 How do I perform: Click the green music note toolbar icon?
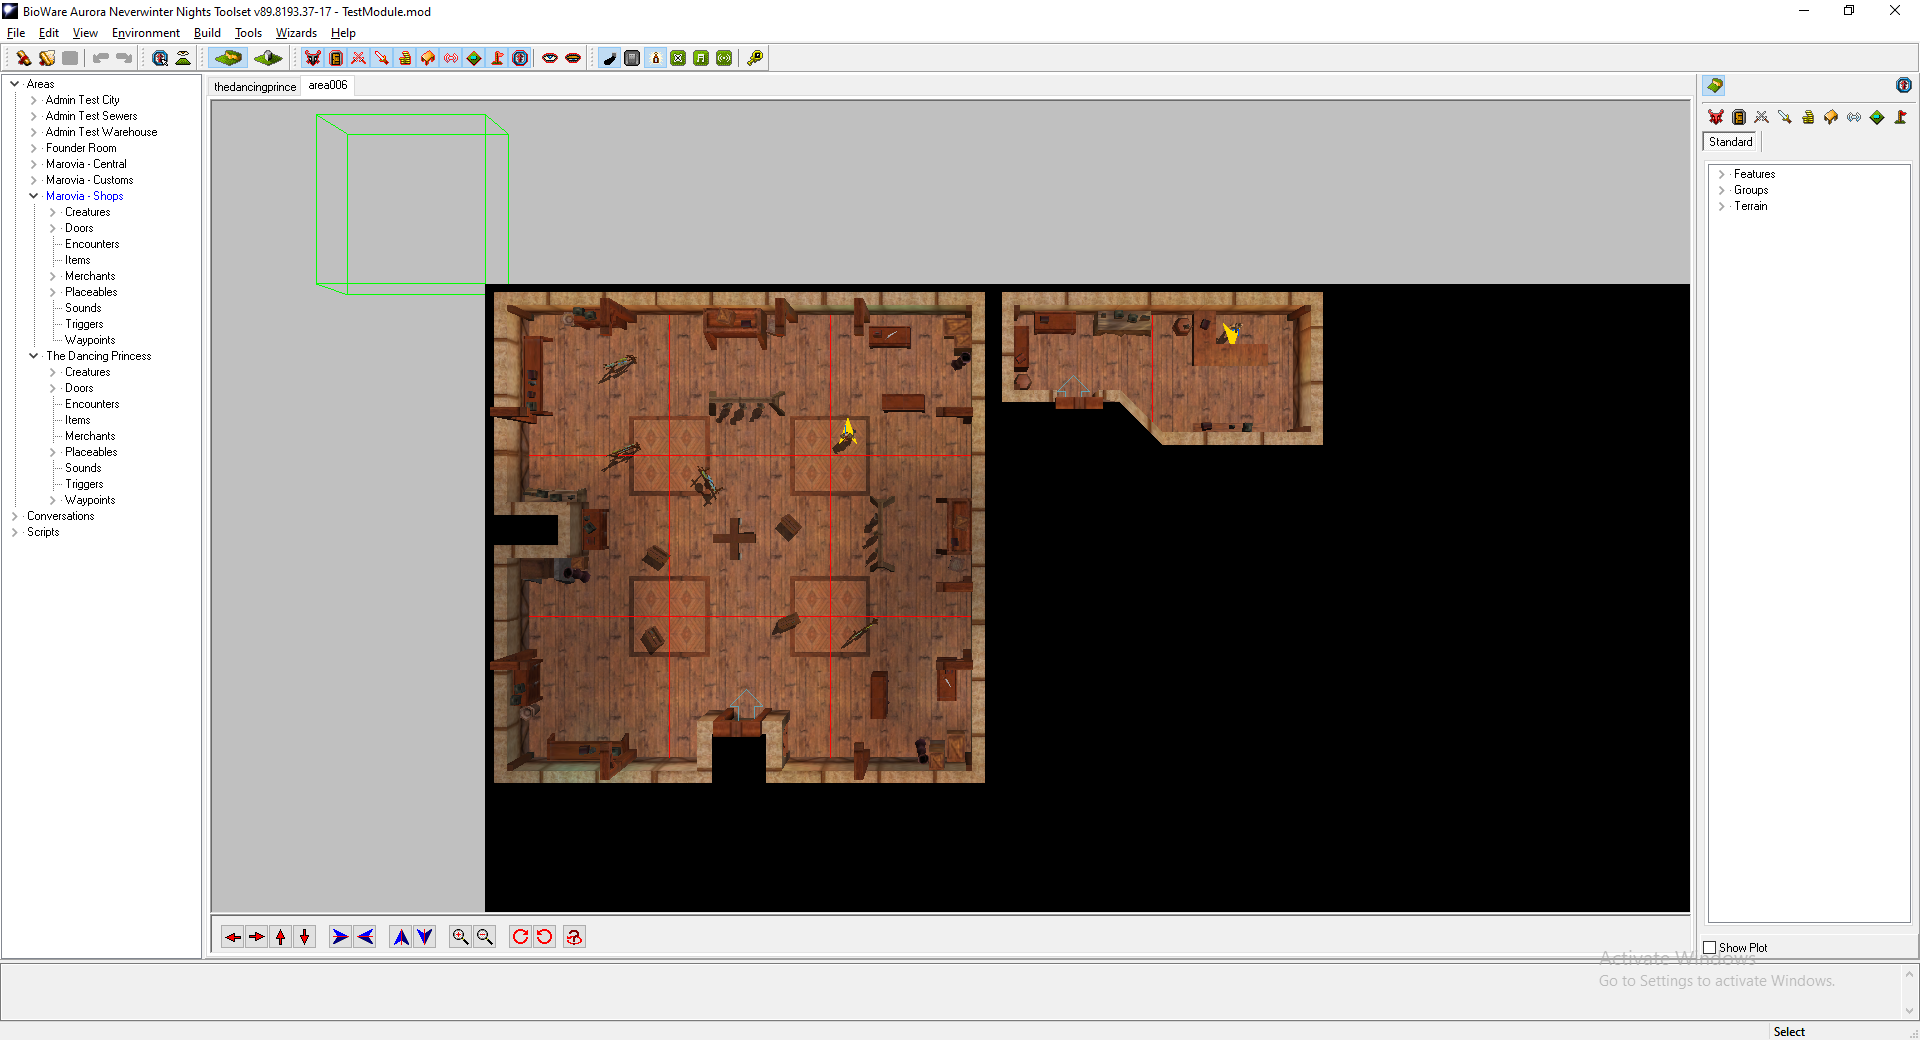(x=701, y=58)
